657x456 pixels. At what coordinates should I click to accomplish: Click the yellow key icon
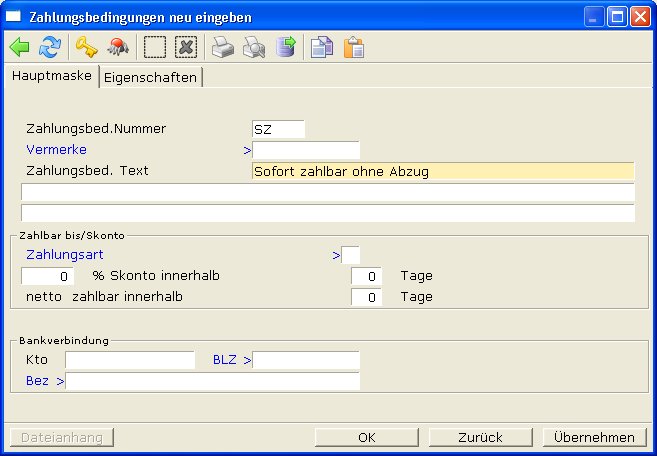[86, 47]
